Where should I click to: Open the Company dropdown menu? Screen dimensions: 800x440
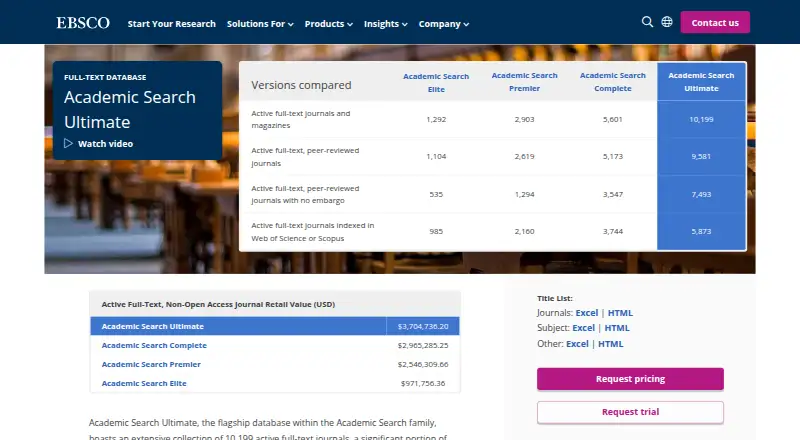pos(444,24)
